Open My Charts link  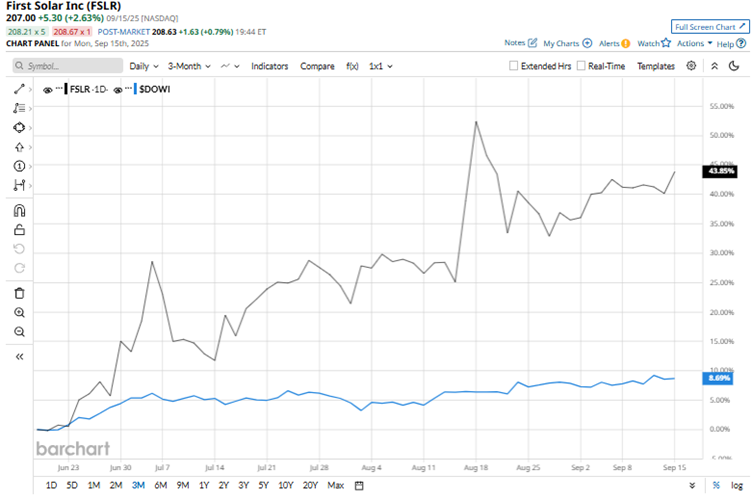(x=567, y=43)
